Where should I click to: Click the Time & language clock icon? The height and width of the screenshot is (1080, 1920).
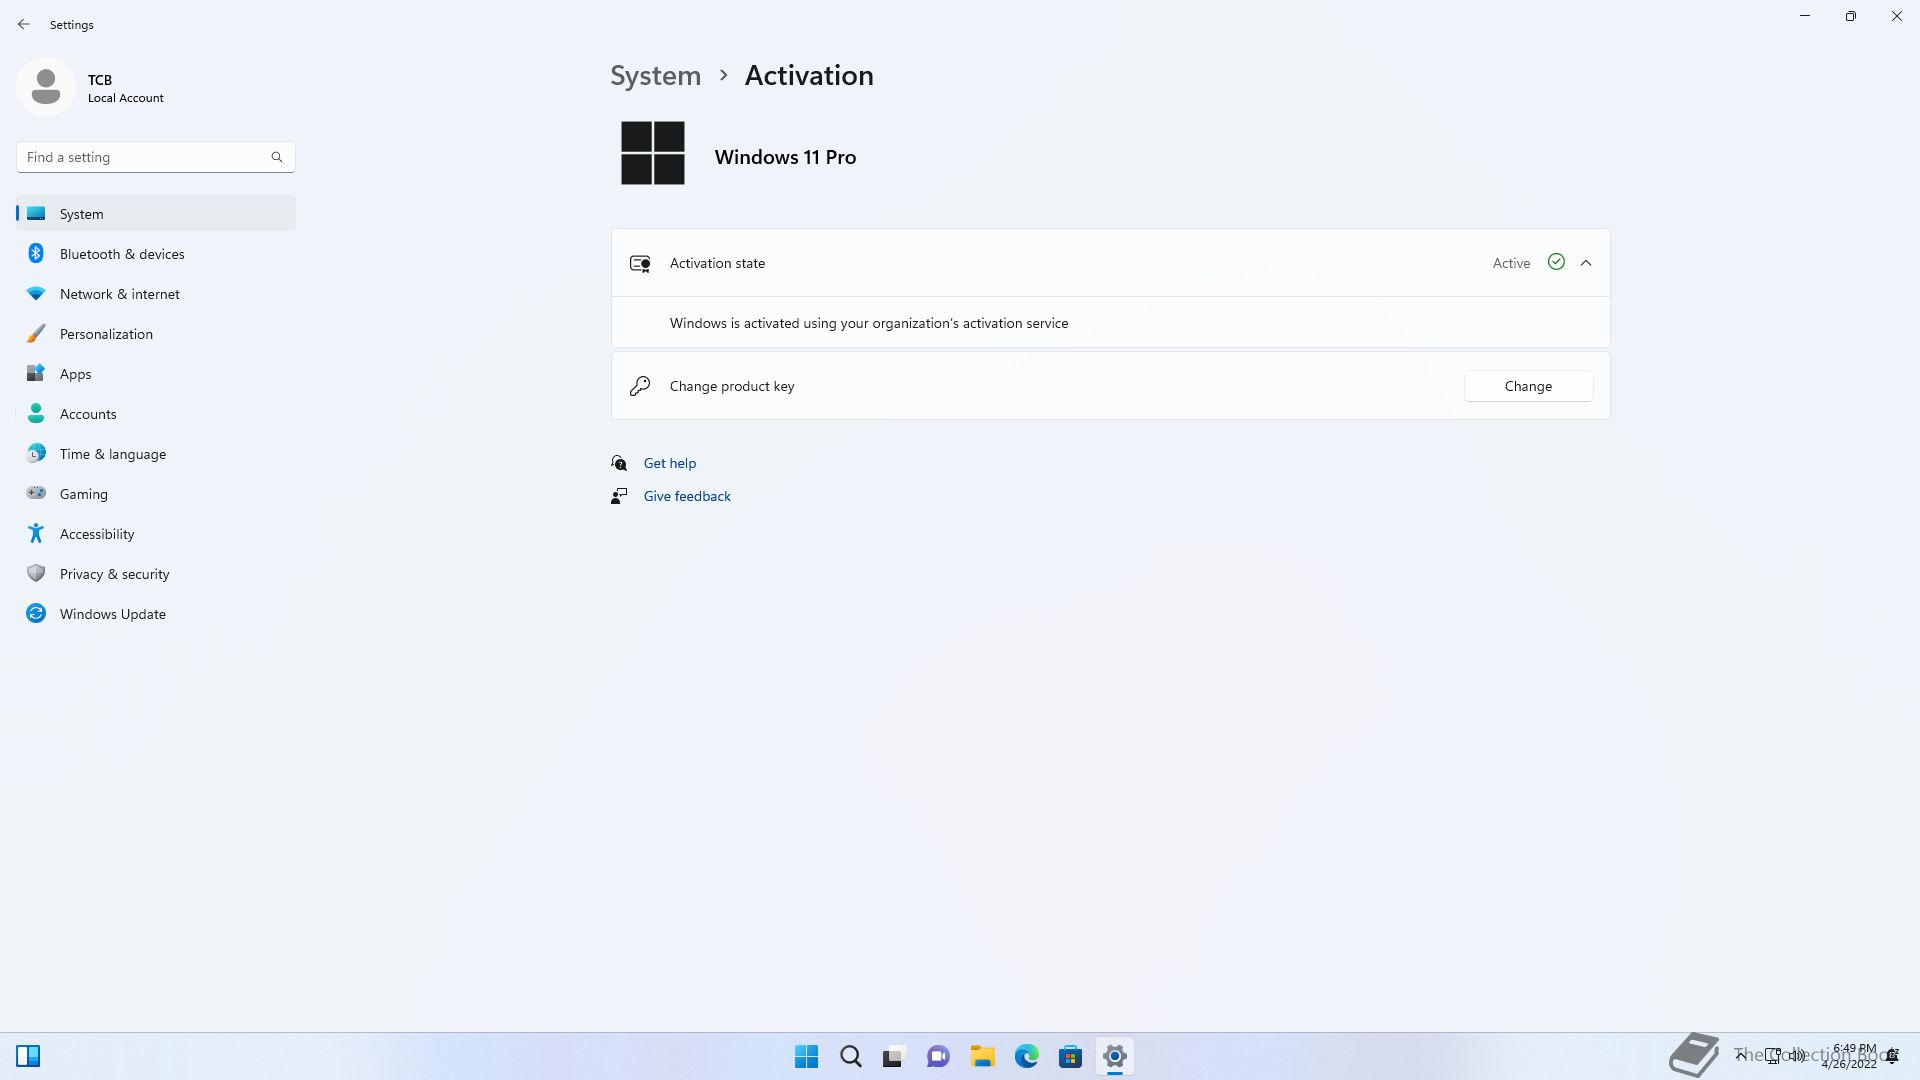36,454
